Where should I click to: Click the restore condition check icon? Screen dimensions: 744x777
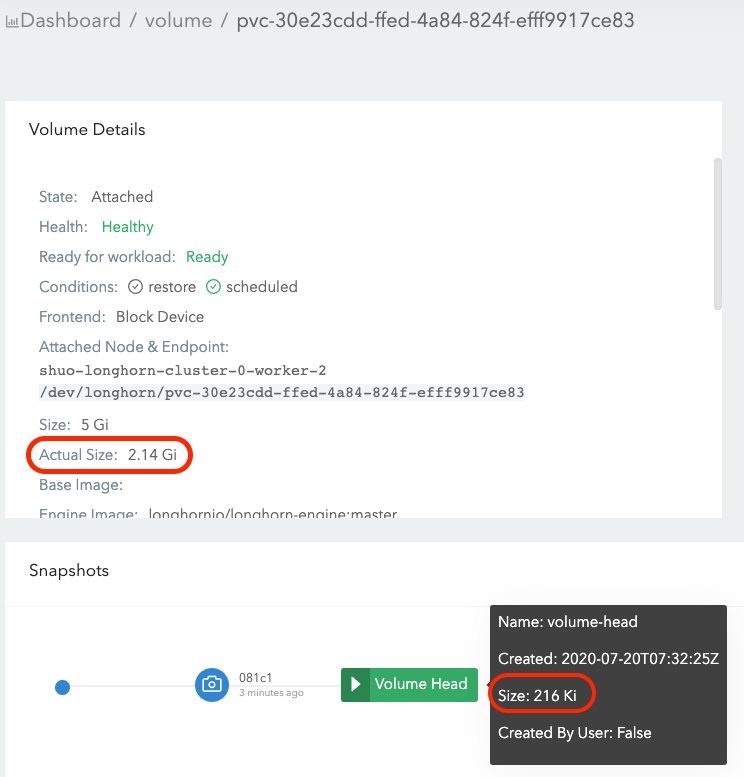pos(136,287)
